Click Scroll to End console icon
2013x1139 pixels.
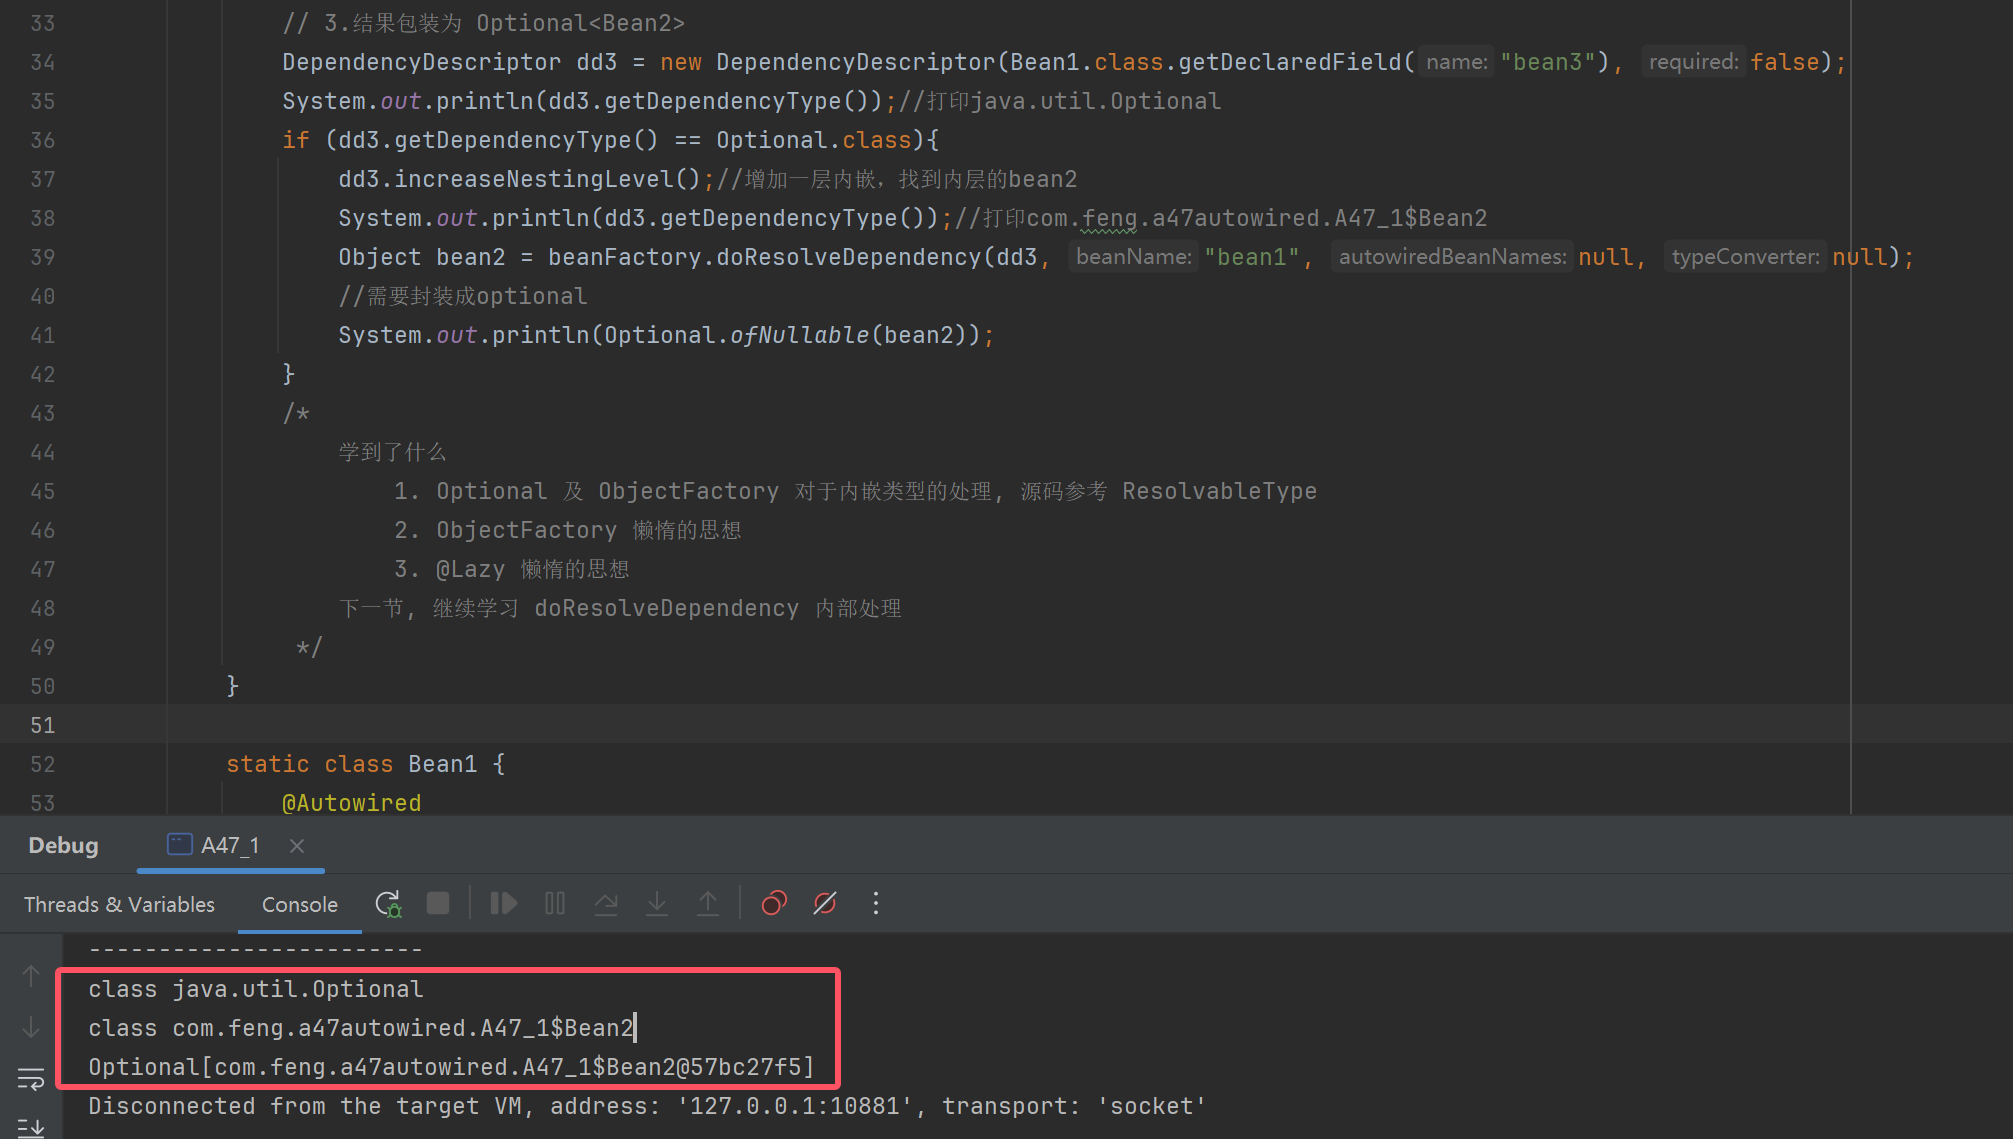click(31, 1128)
